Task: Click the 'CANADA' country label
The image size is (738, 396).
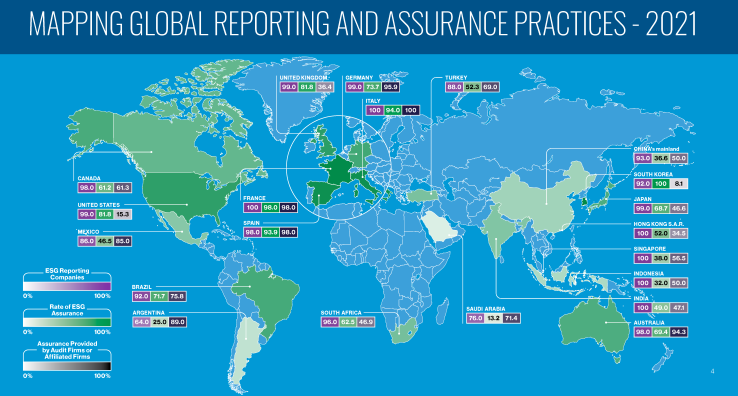Action: 89,178
